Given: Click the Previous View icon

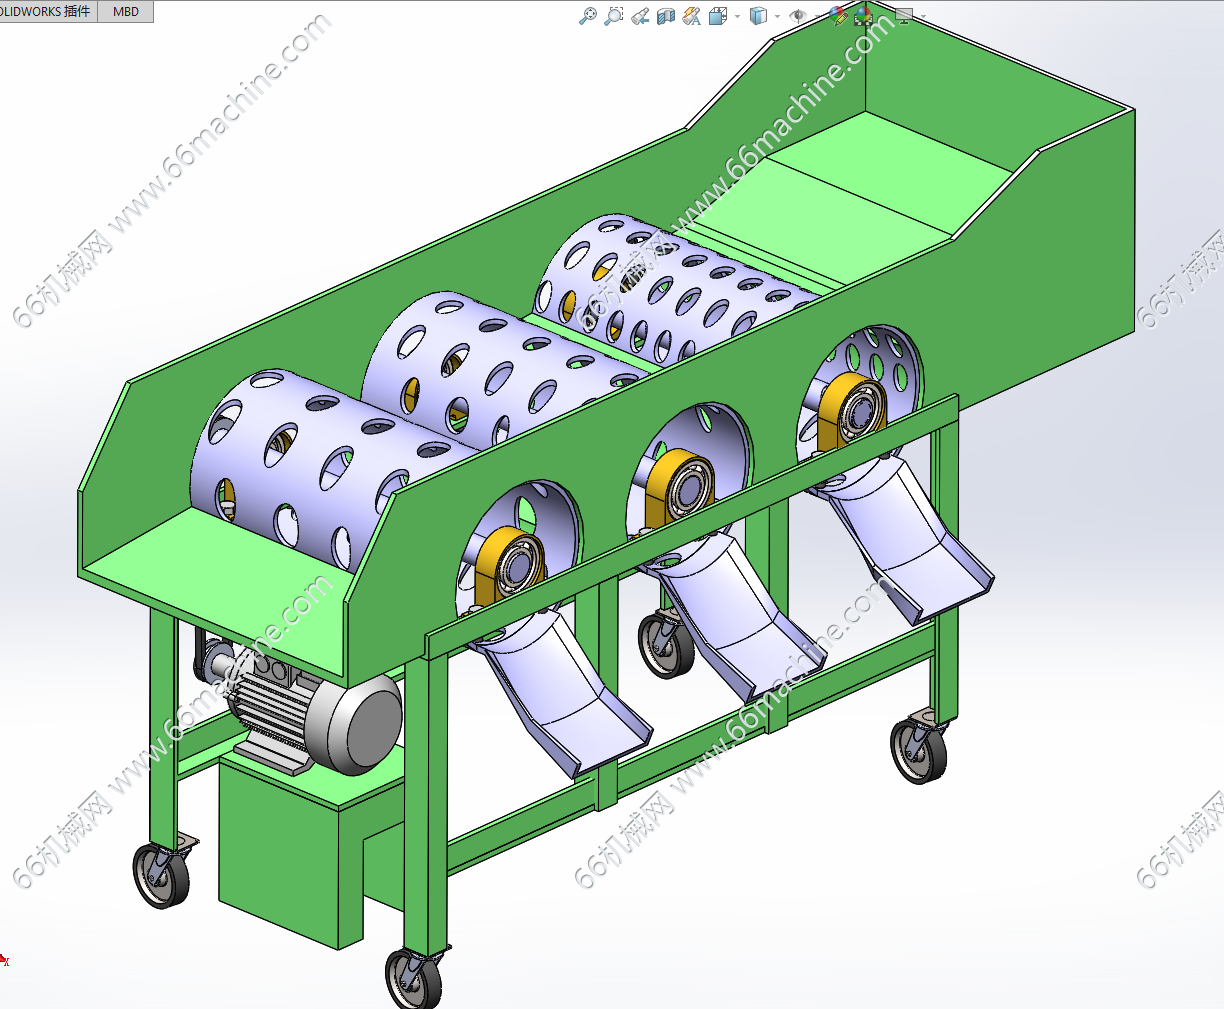Looking at the screenshot, I should click(x=640, y=15).
